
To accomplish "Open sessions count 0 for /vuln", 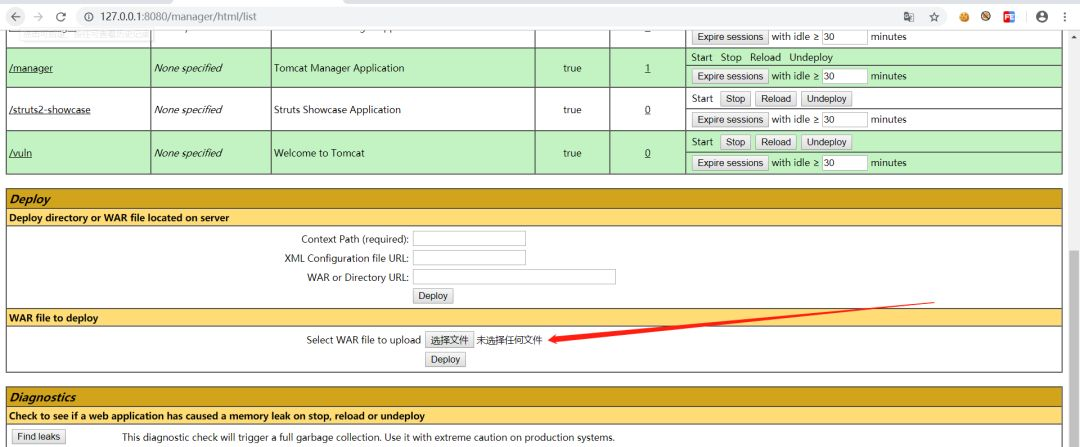I will click(647, 153).
